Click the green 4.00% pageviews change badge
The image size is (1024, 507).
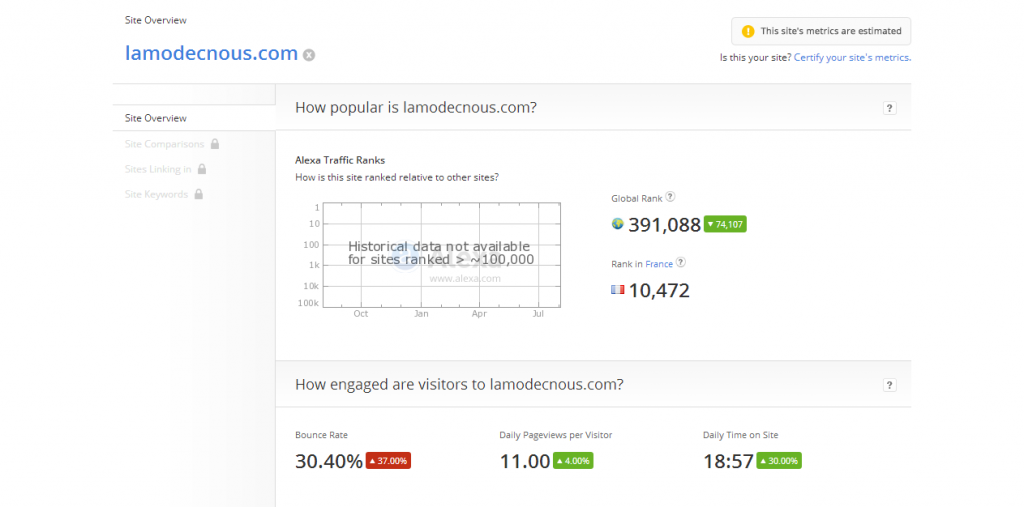pos(573,461)
